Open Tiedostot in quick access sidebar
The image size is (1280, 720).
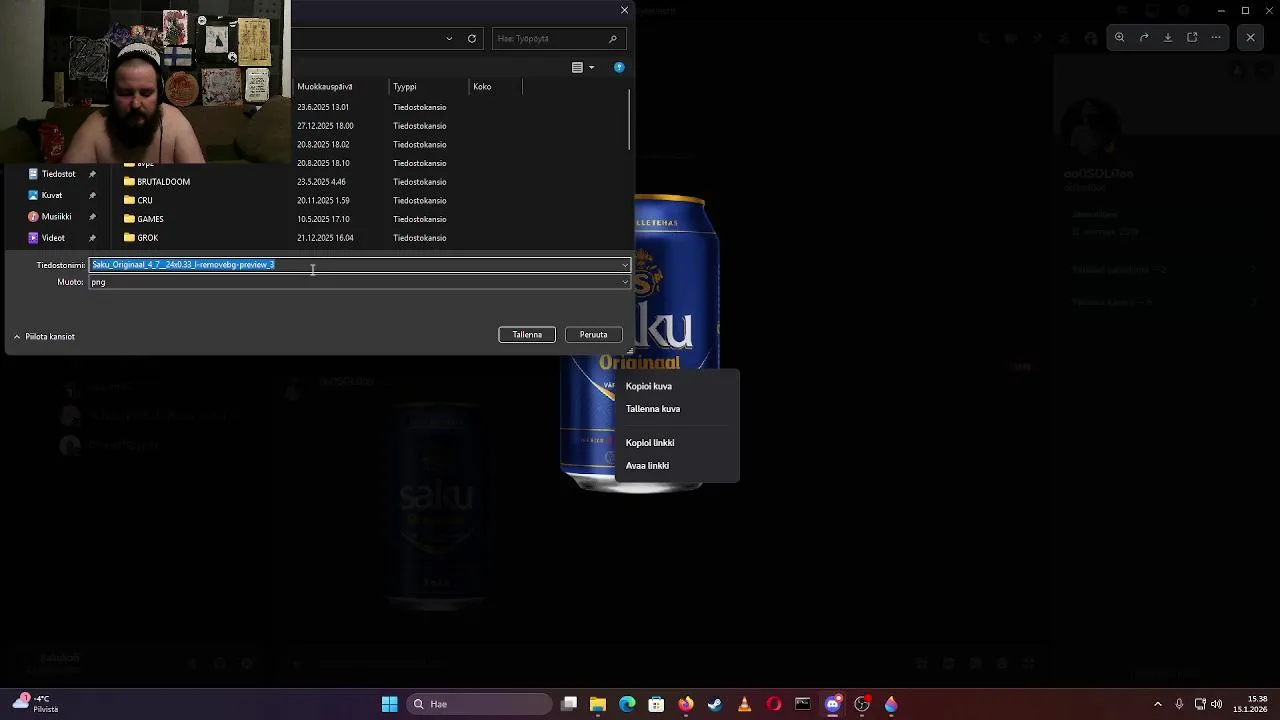(x=58, y=174)
